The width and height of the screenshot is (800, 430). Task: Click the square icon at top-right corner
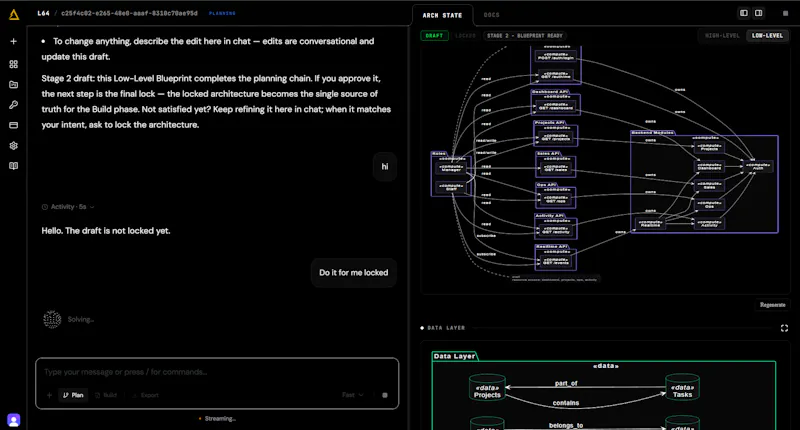click(785, 13)
